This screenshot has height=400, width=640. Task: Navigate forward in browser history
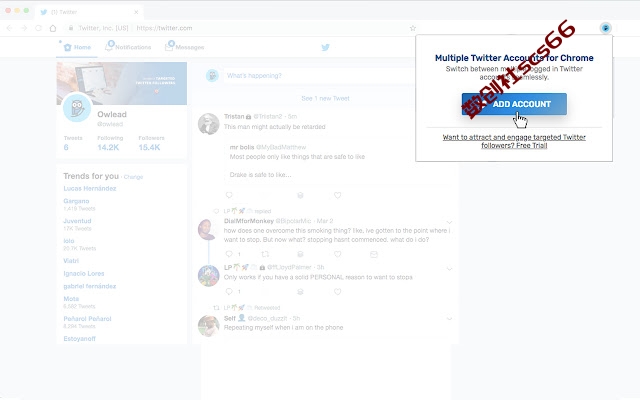24,28
